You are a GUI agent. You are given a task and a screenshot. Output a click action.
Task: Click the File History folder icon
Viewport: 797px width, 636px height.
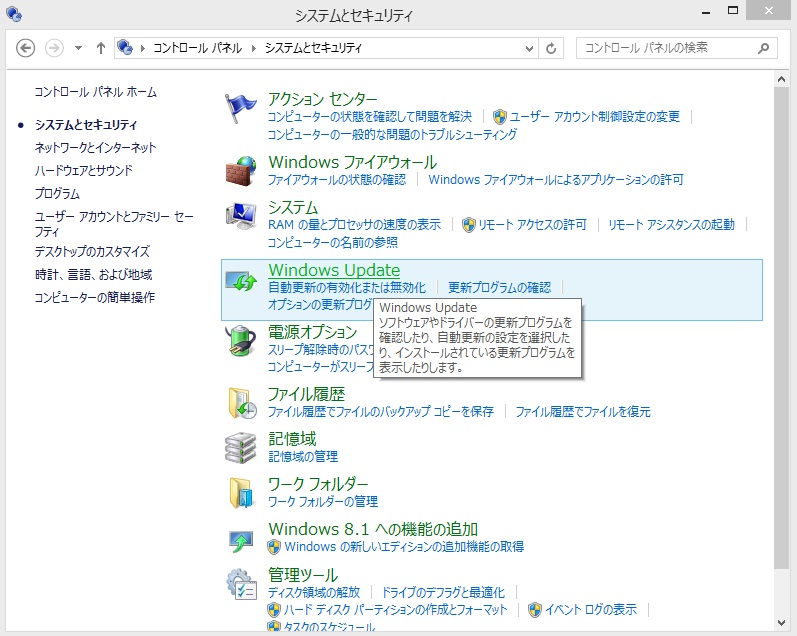(241, 402)
